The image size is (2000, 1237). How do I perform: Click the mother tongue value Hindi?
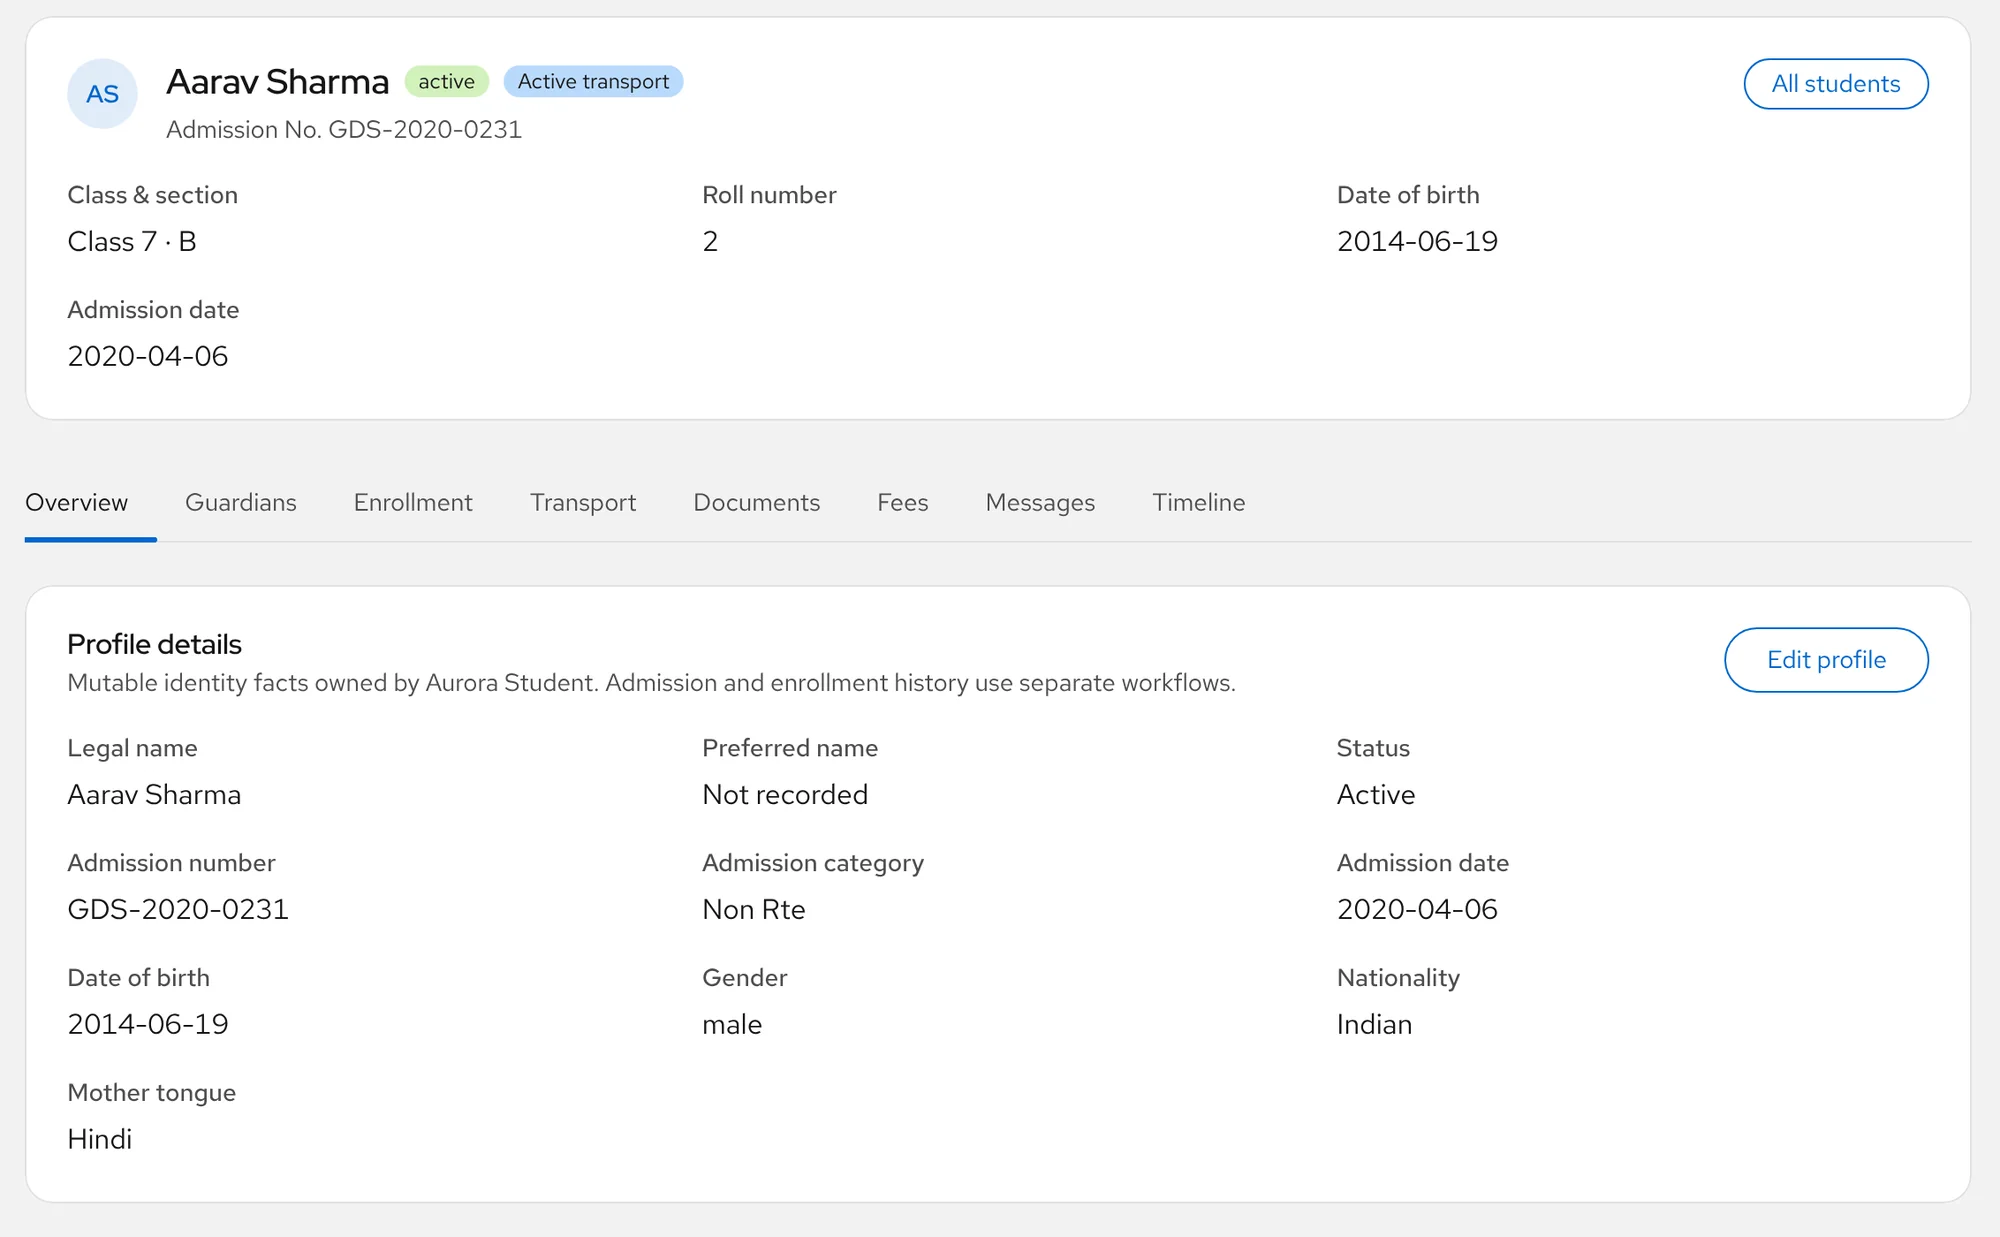point(100,1139)
